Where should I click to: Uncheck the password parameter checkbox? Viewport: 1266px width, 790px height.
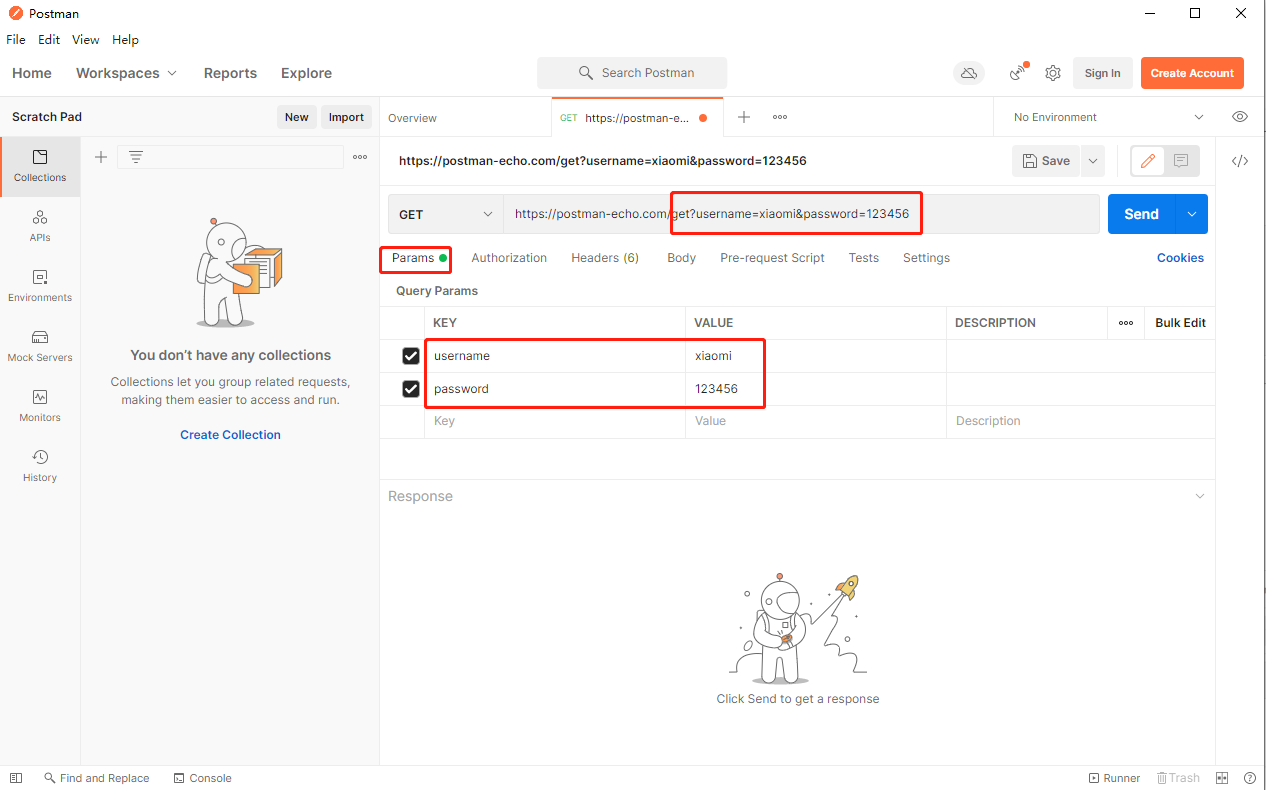[x=410, y=389]
